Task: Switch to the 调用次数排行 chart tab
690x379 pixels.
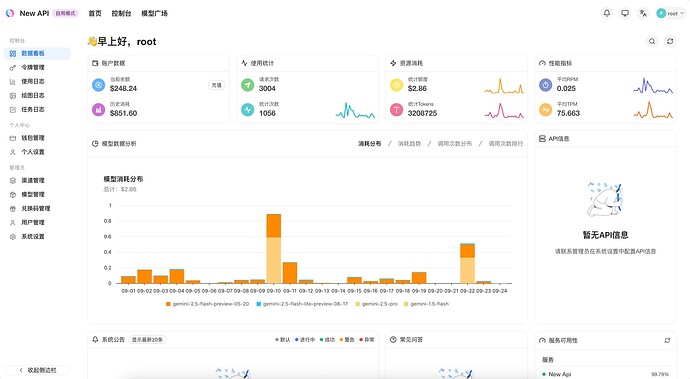Action: click(x=506, y=144)
